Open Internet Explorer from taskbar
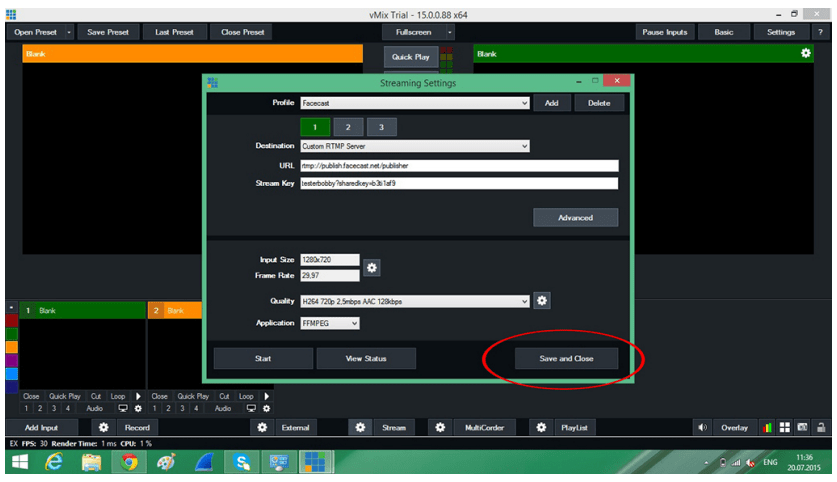This screenshot has width=837, height=482. (x=54, y=462)
